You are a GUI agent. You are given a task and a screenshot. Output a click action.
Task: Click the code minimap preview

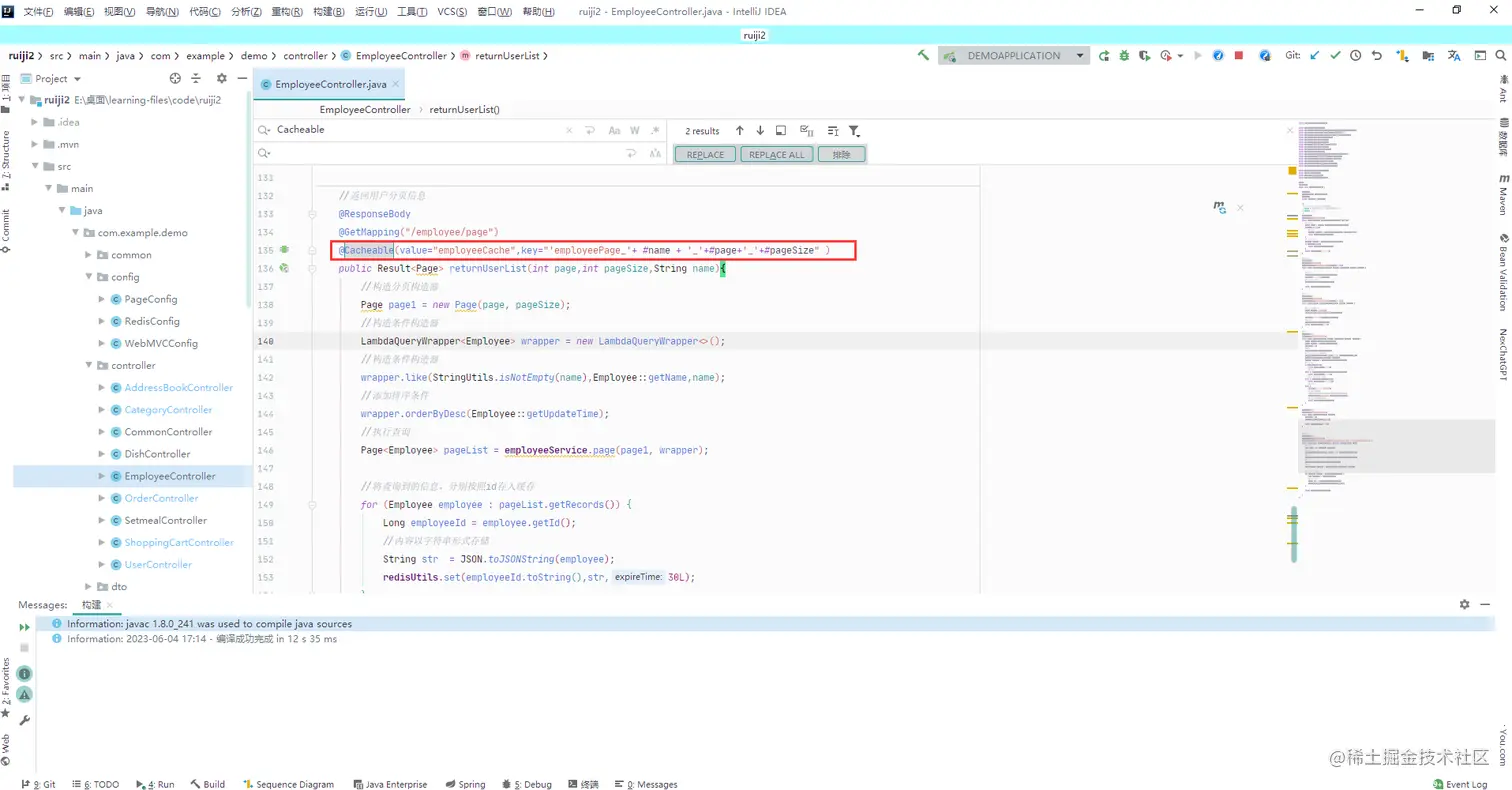(1395, 310)
